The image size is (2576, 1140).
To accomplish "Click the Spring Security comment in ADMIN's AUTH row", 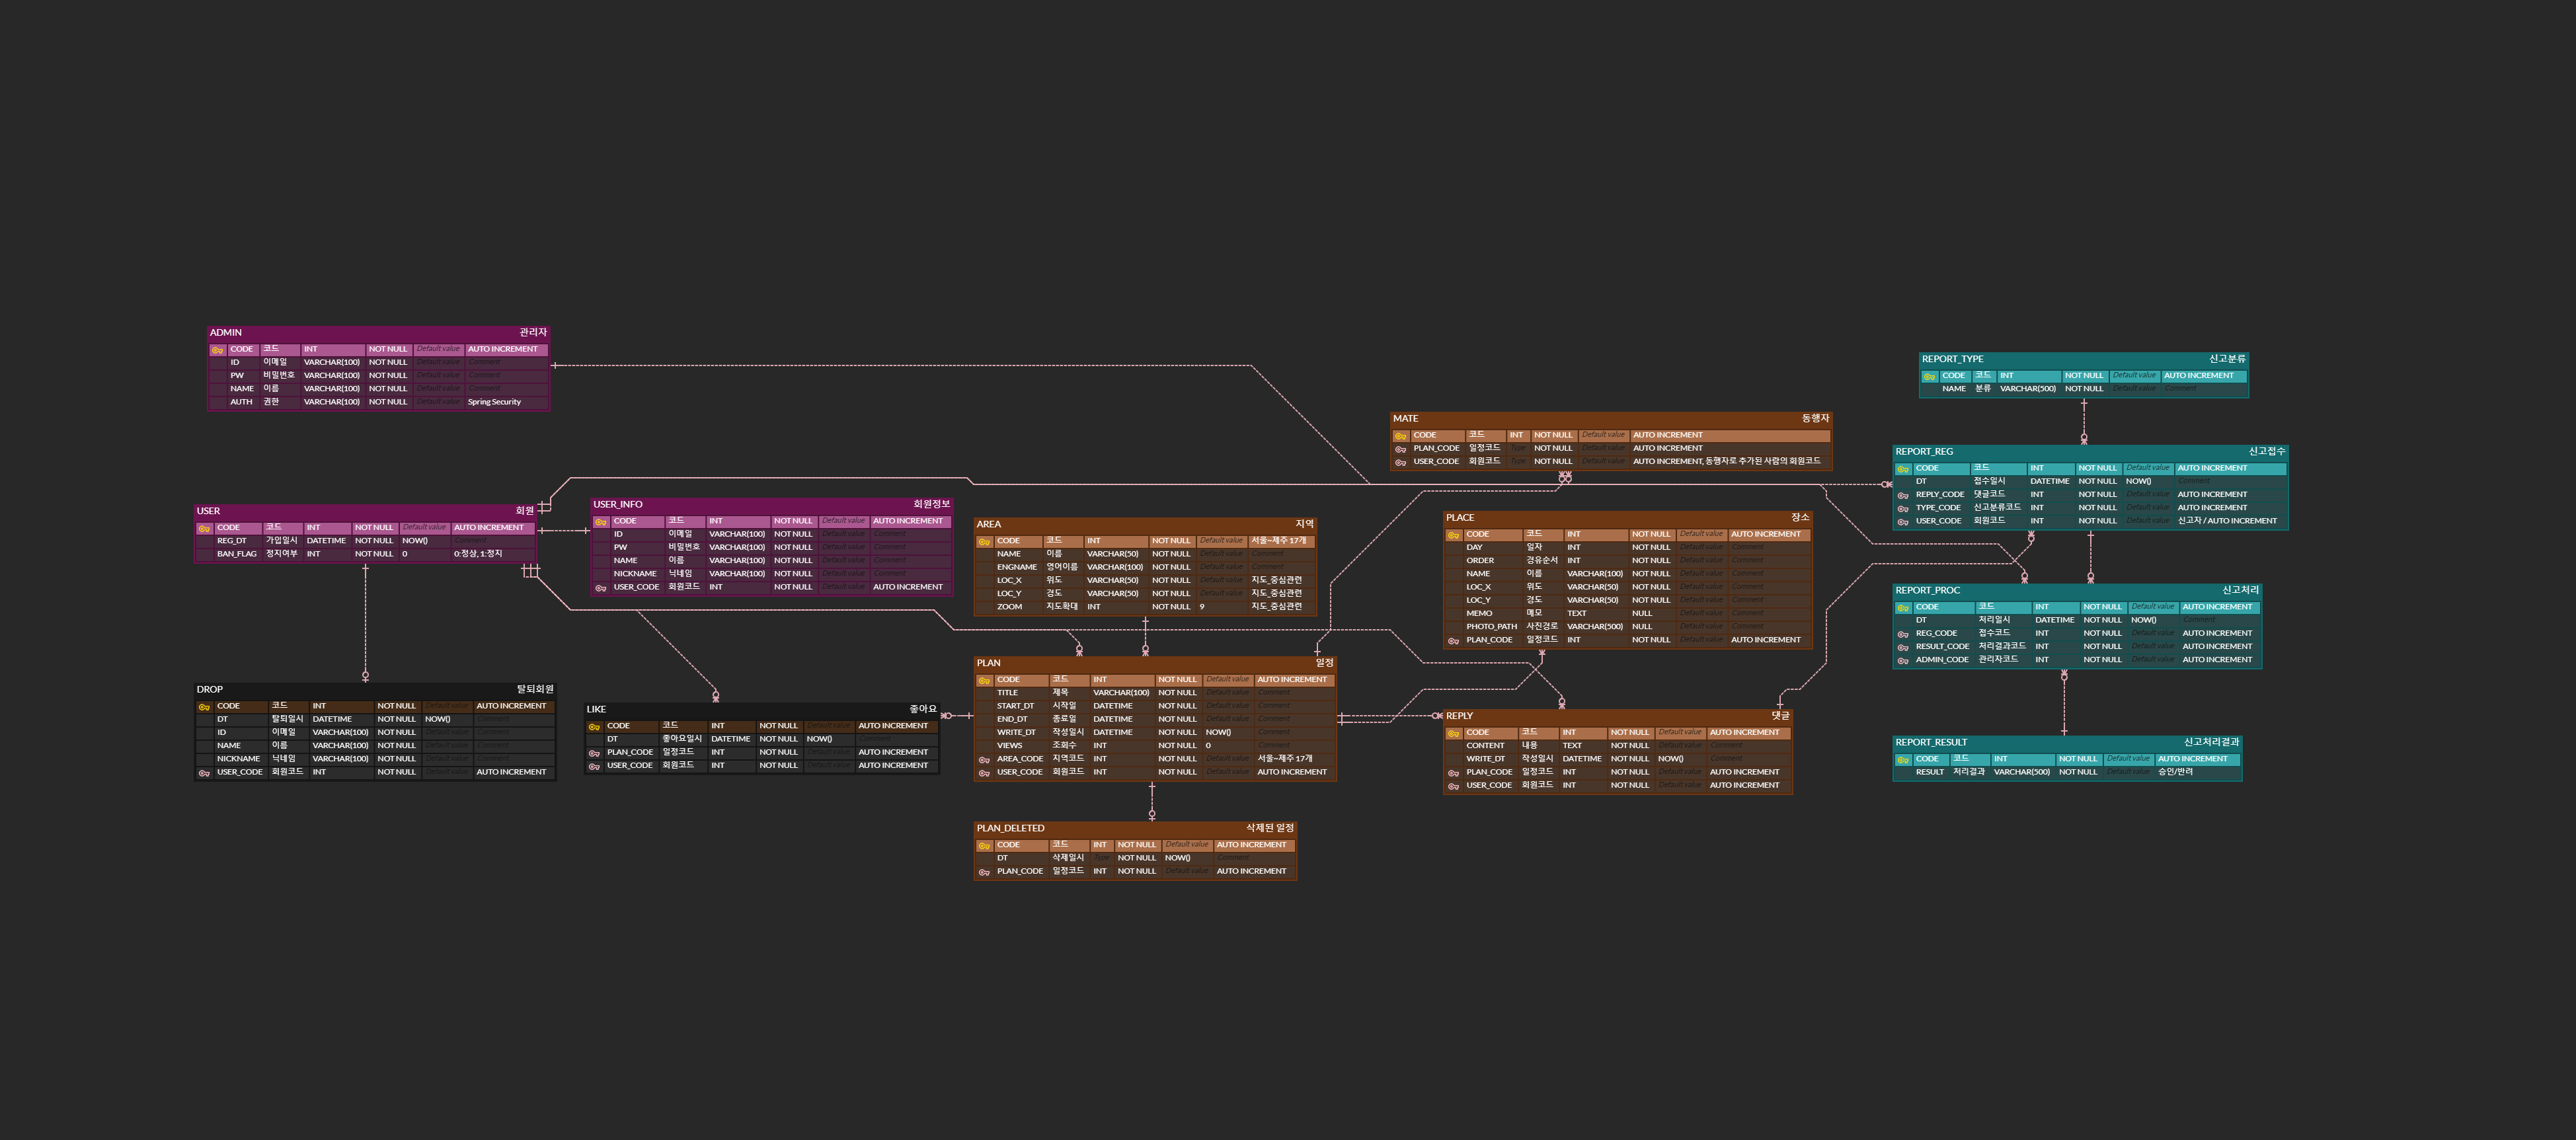I will point(494,402).
